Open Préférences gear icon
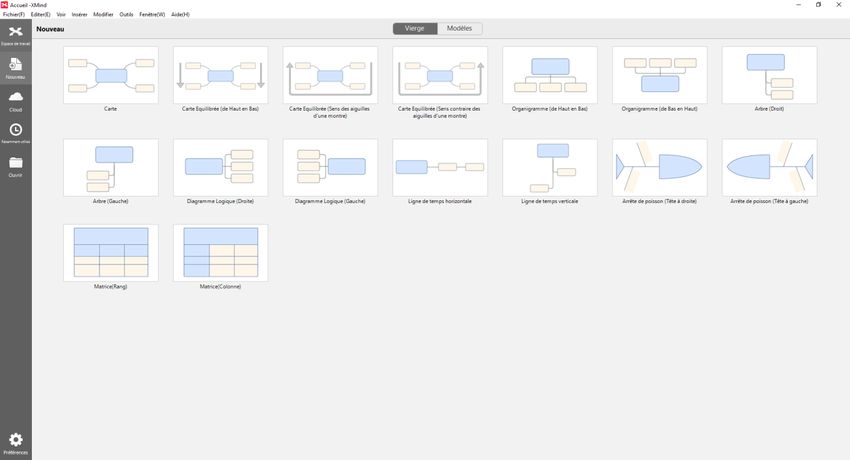The height and width of the screenshot is (460, 850). click(15, 441)
